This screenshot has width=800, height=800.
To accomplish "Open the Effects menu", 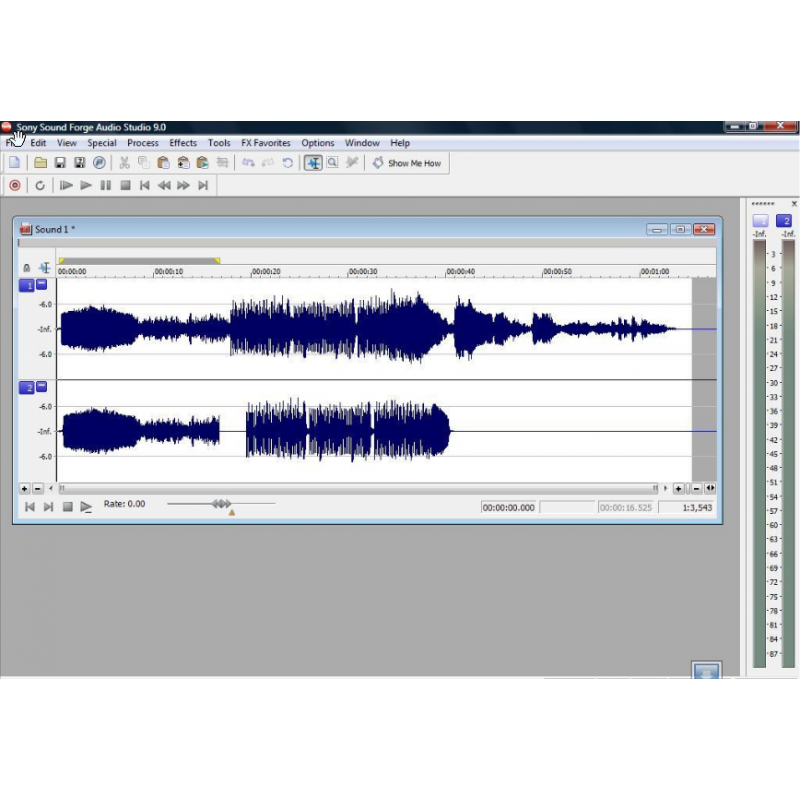I will coord(183,143).
